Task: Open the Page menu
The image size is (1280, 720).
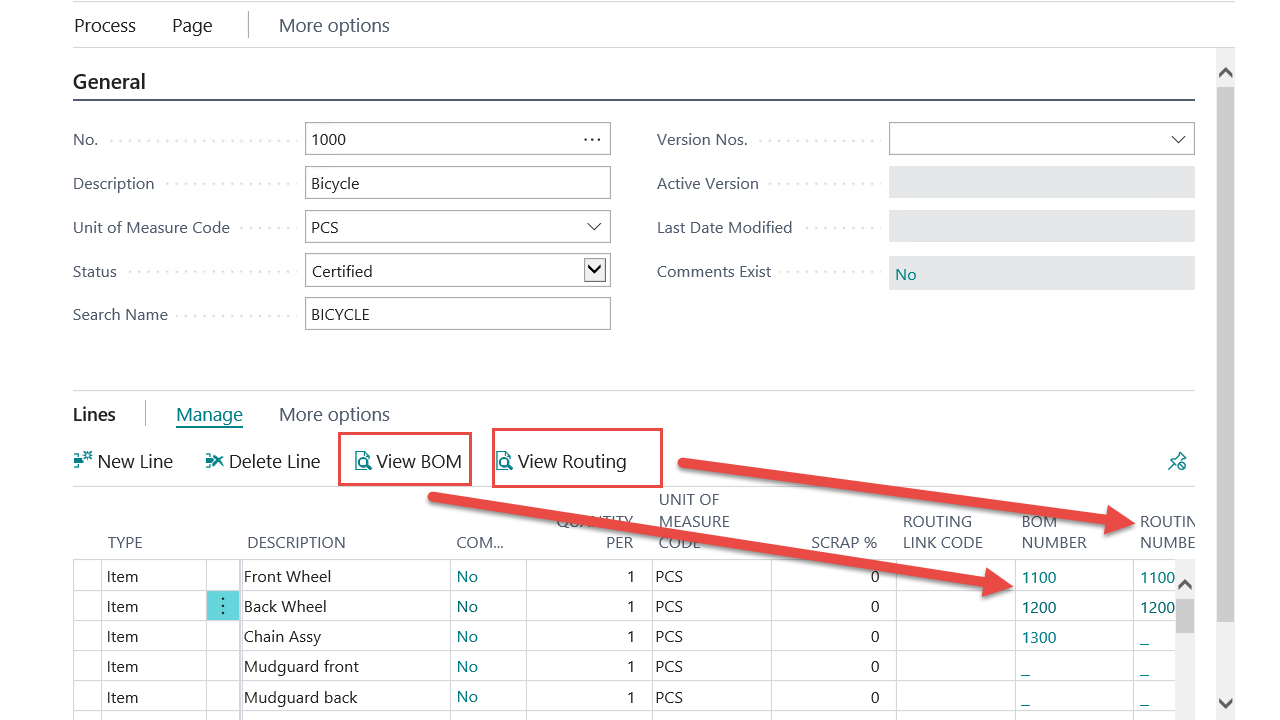Action: coord(192,26)
